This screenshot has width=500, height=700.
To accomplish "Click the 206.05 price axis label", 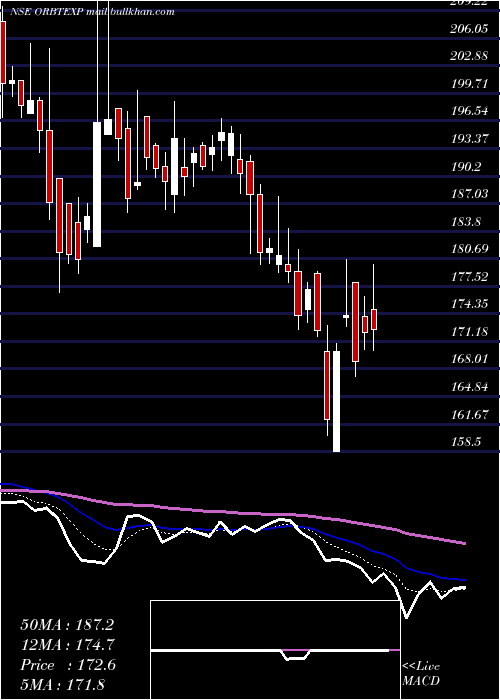I will pyautogui.click(x=470, y=29).
